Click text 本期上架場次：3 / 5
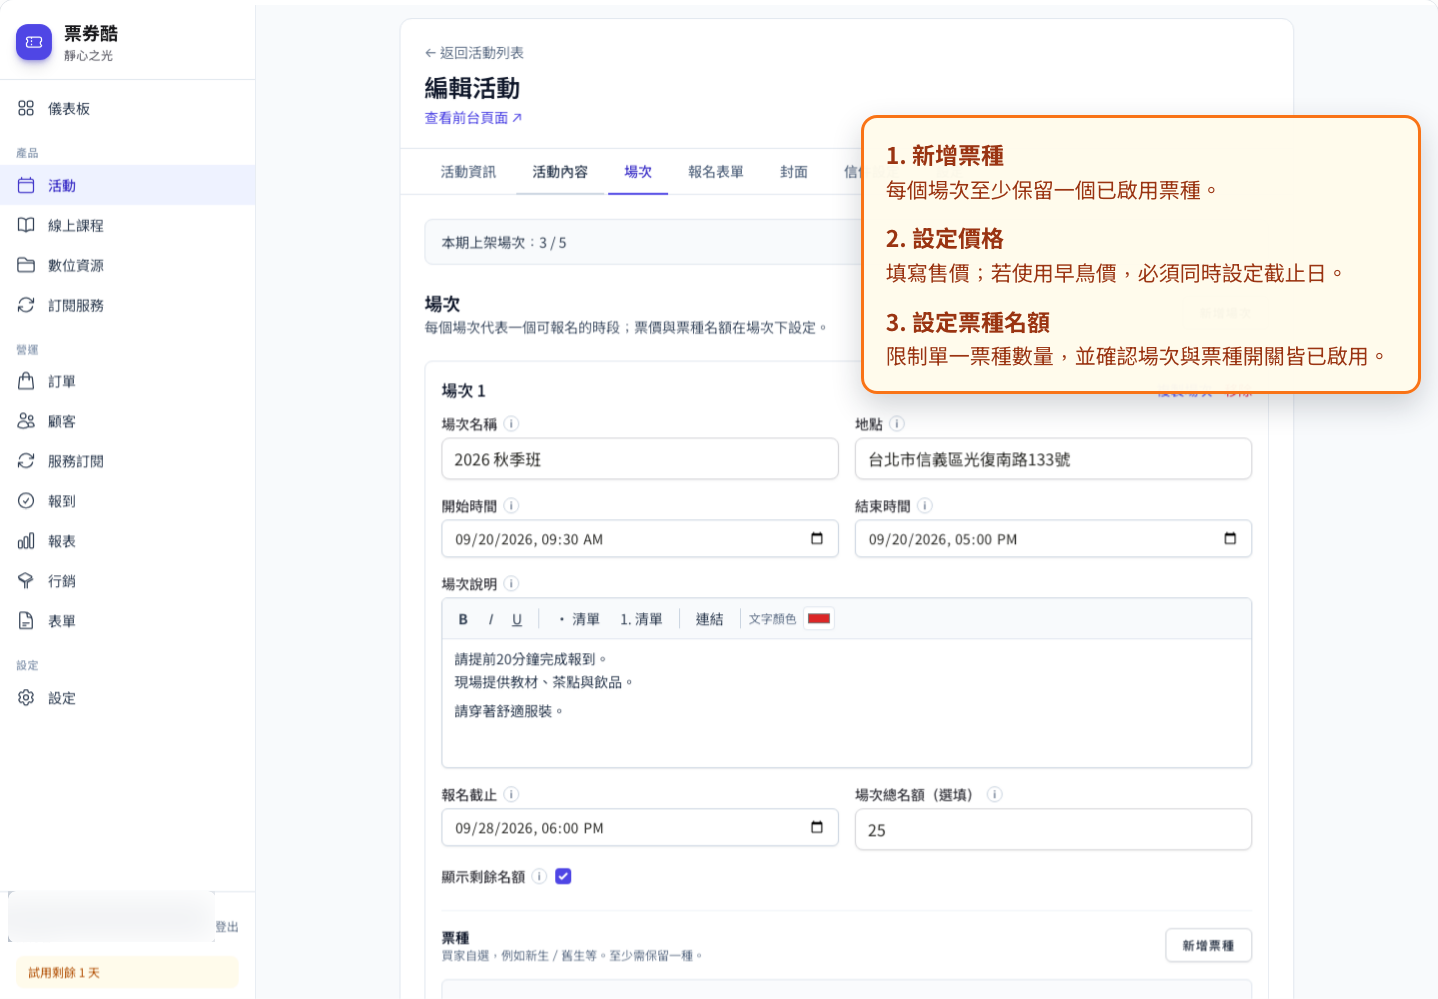Screen dimensions: 1438x999 pyautogui.click(x=504, y=243)
